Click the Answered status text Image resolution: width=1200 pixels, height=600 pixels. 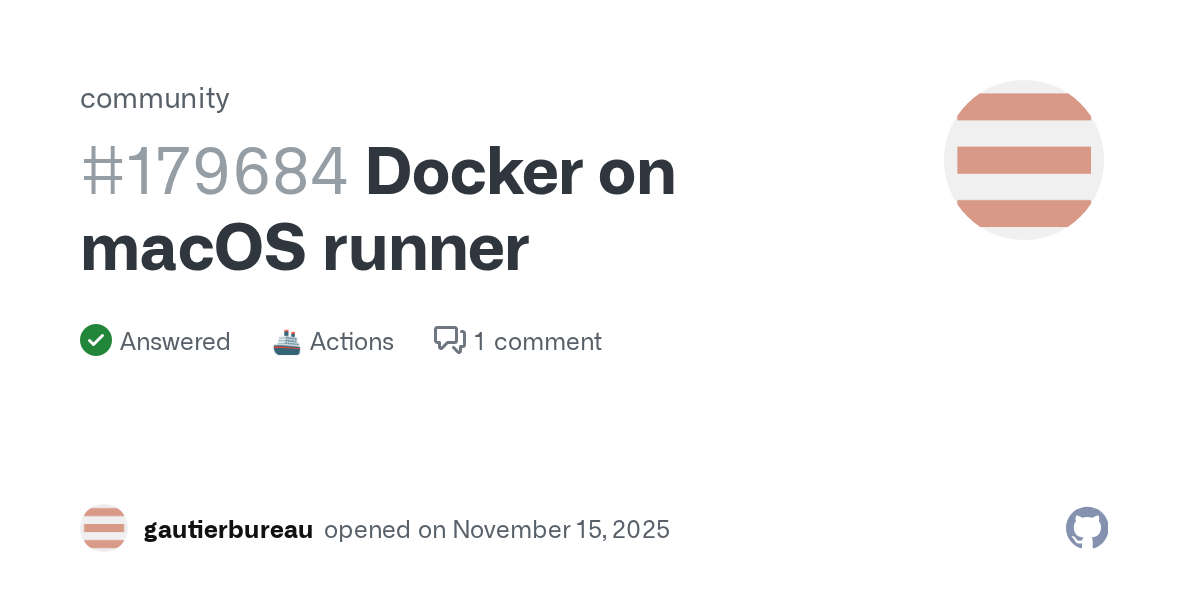(x=175, y=342)
